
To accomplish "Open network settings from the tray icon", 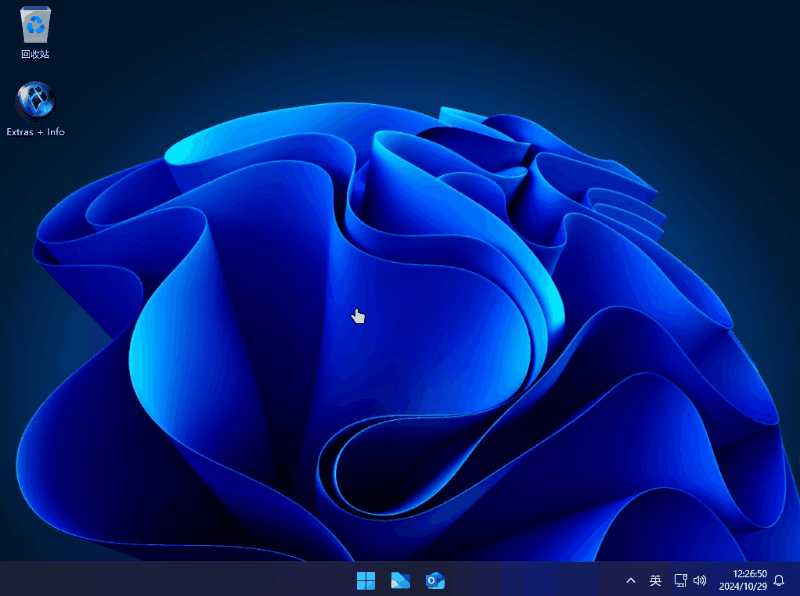I will click(x=681, y=580).
